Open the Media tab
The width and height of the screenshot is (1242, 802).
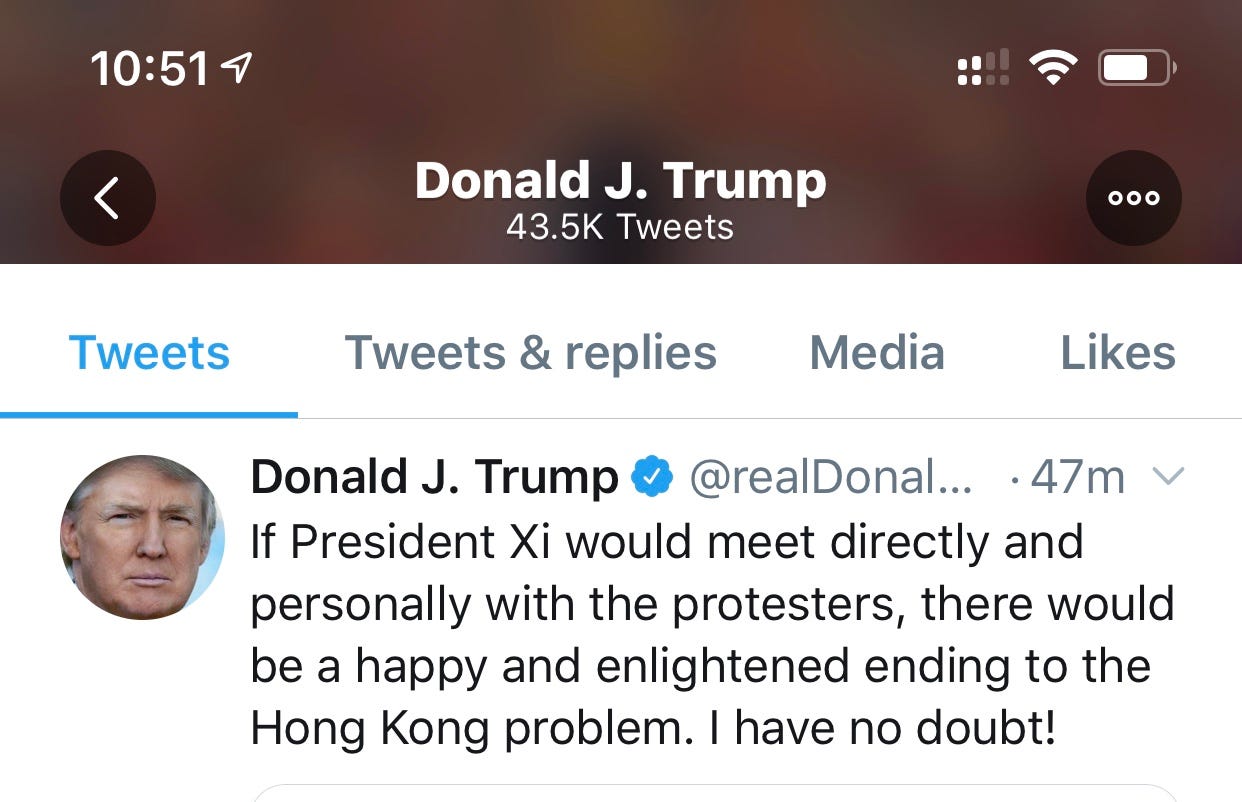click(x=877, y=353)
